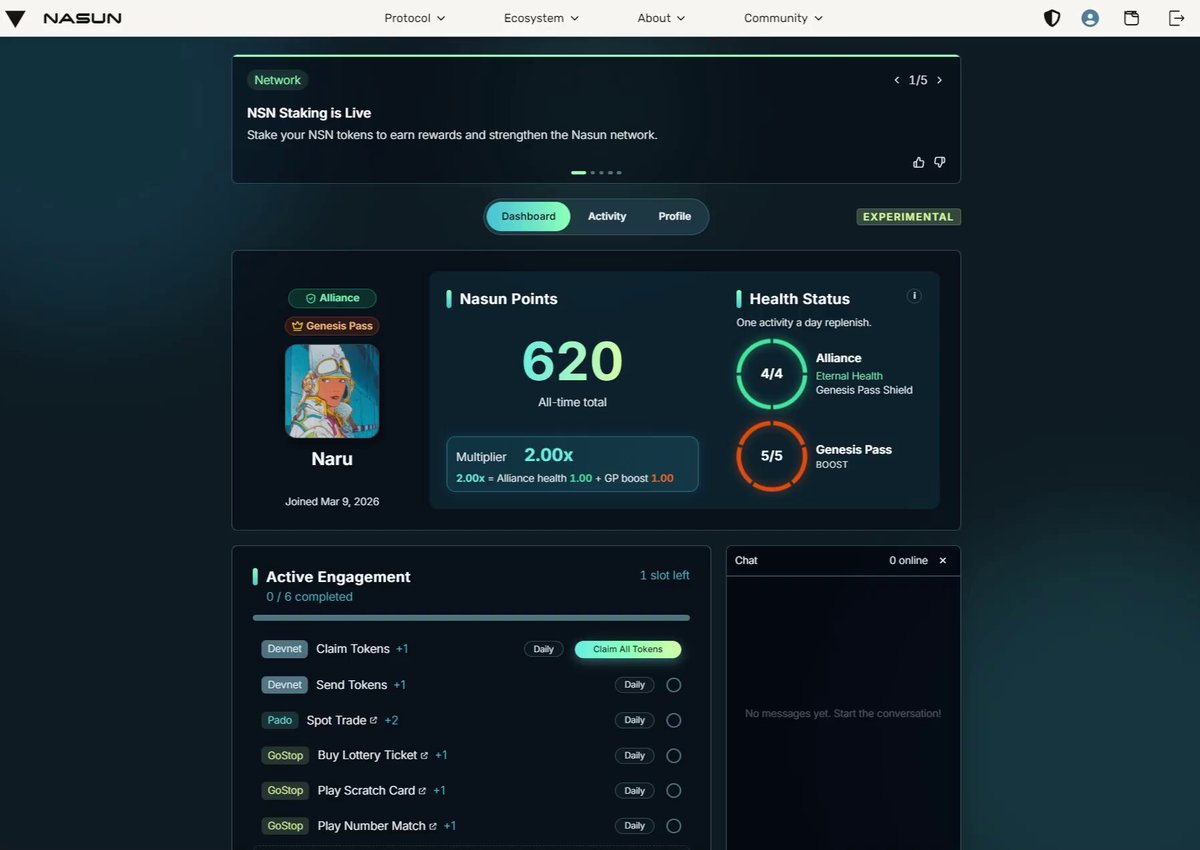Go to previous announcement banner slide
The image size is (1200, 850).
tap(896, 80)
